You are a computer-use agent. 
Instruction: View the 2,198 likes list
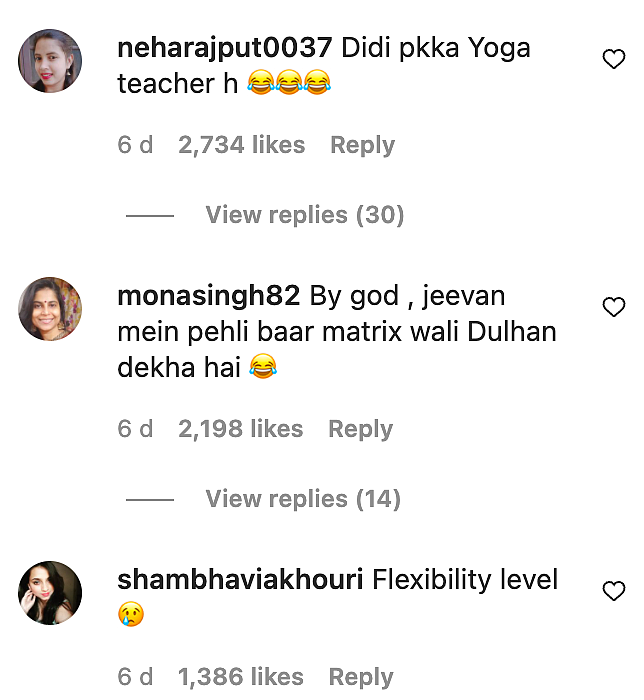pyautogui.click(x=241, y=429)
